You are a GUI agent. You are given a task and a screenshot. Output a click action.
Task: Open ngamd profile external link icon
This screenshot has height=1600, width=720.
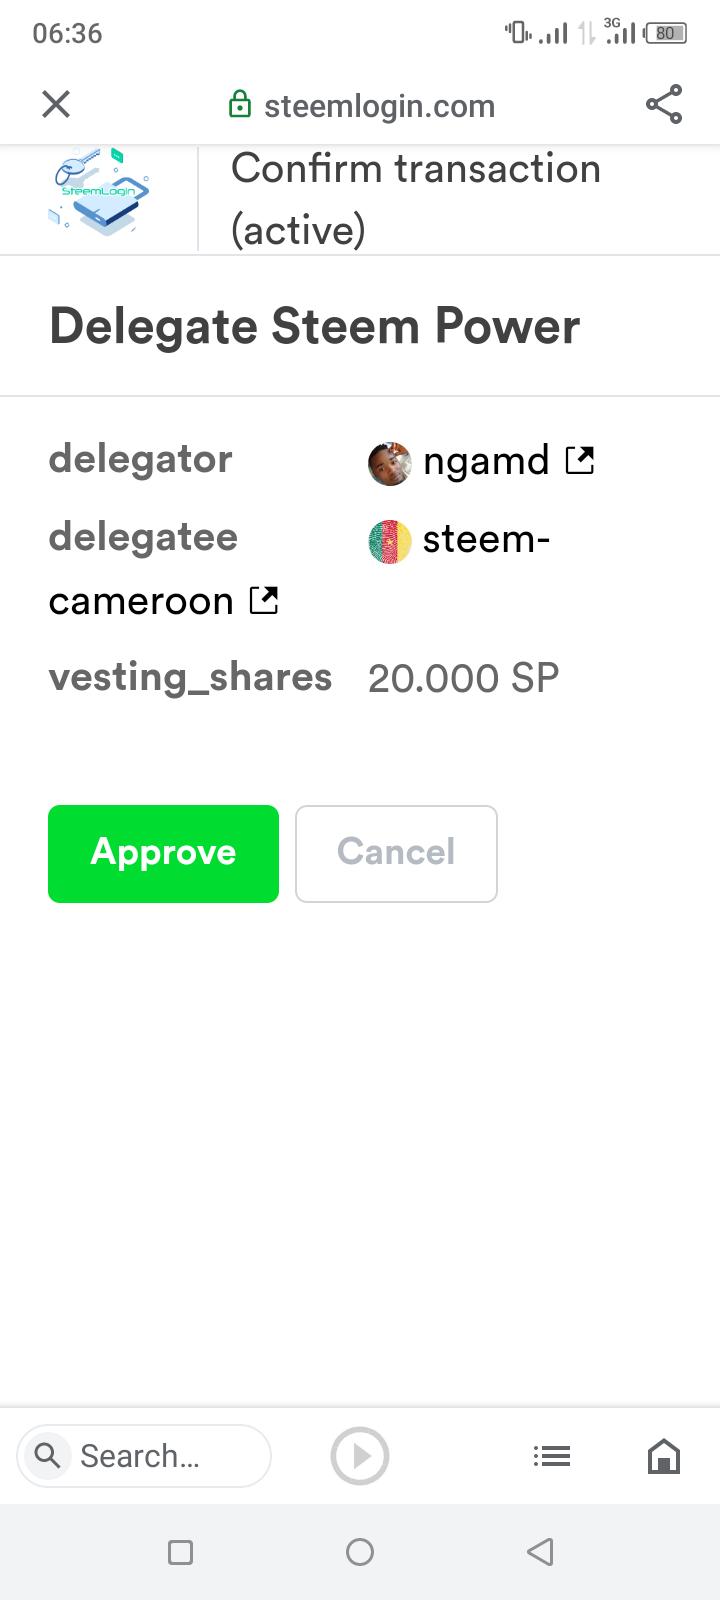point(580,460)
